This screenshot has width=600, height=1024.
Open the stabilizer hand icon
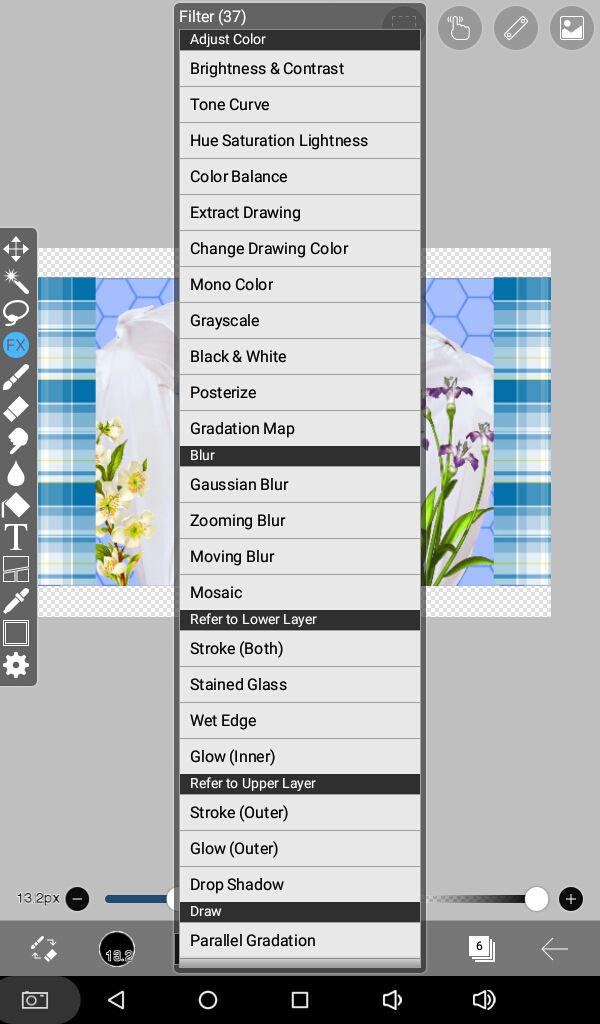tap(460, 27)
